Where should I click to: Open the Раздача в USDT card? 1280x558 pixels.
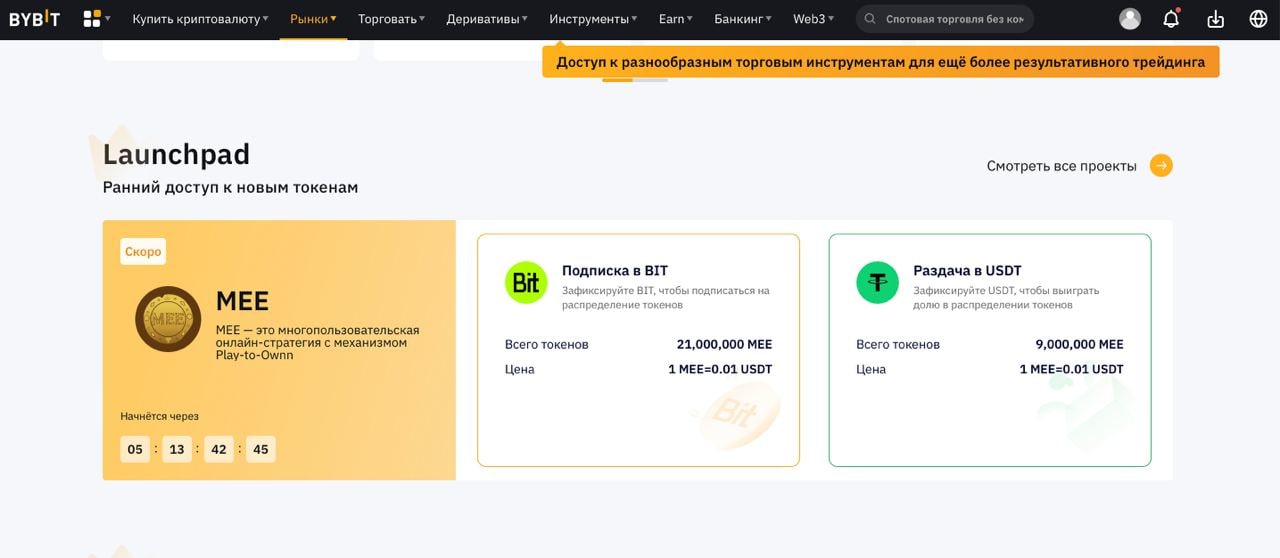990,350
